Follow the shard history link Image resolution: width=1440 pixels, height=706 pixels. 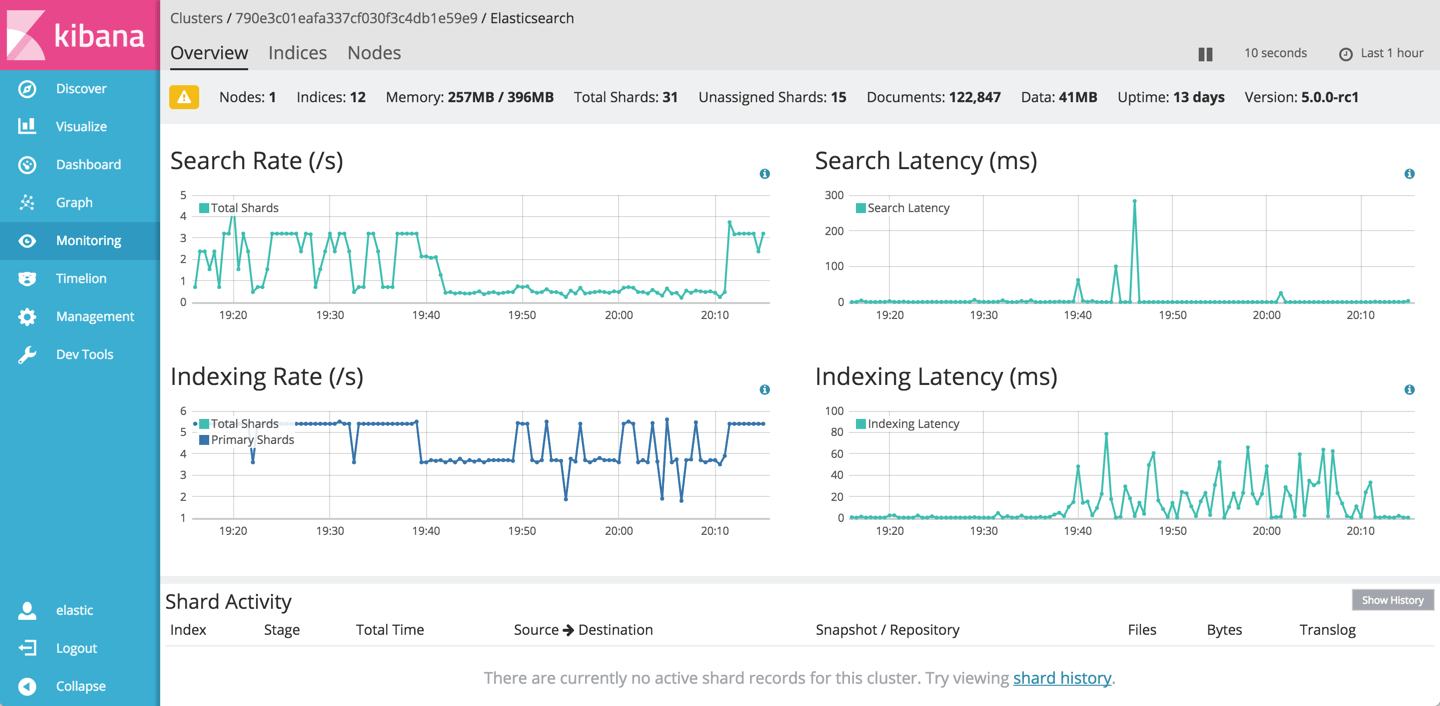[1062, 678]
